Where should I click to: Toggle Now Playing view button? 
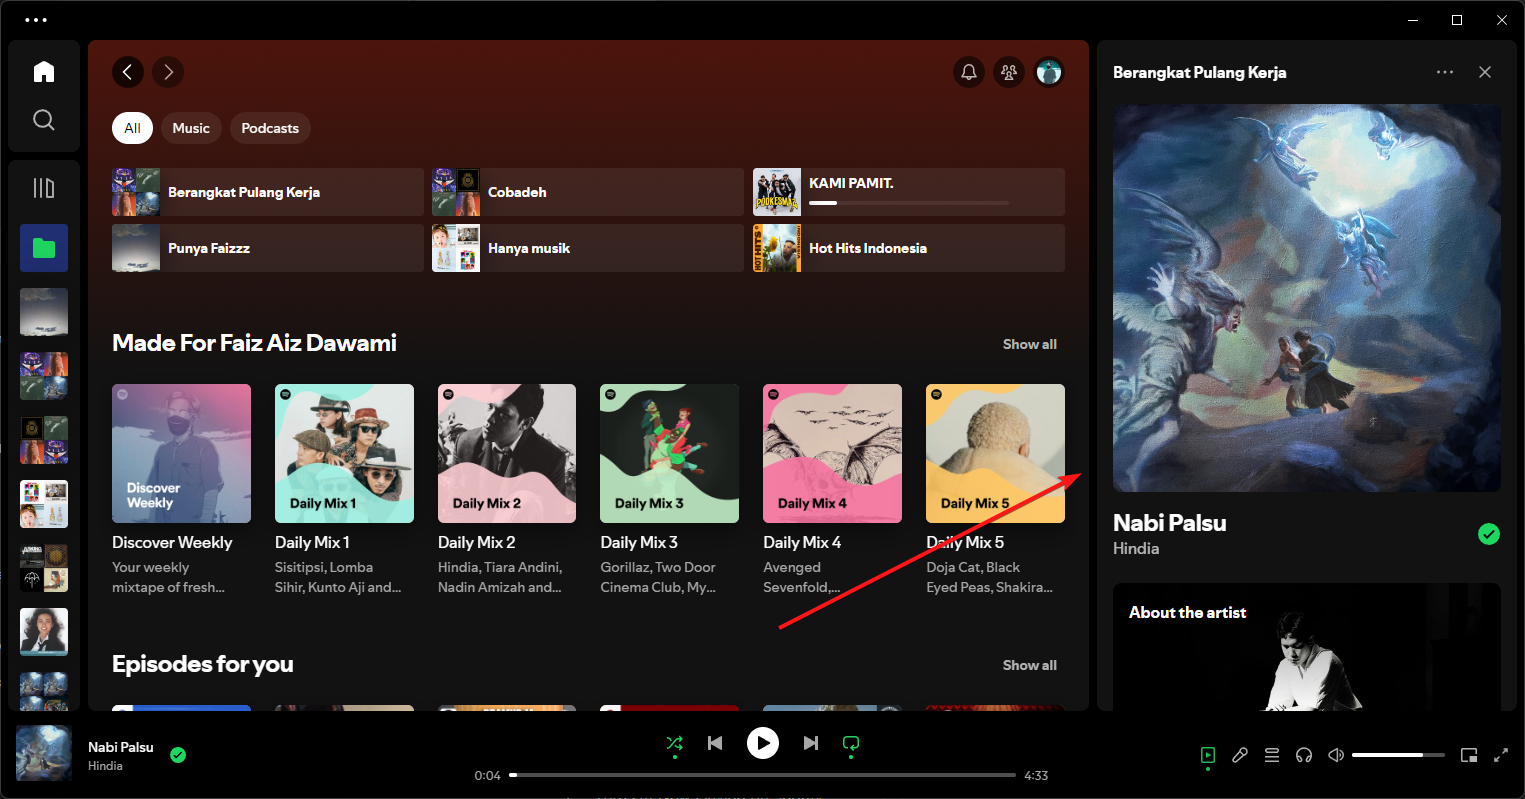coord(1208,755)
